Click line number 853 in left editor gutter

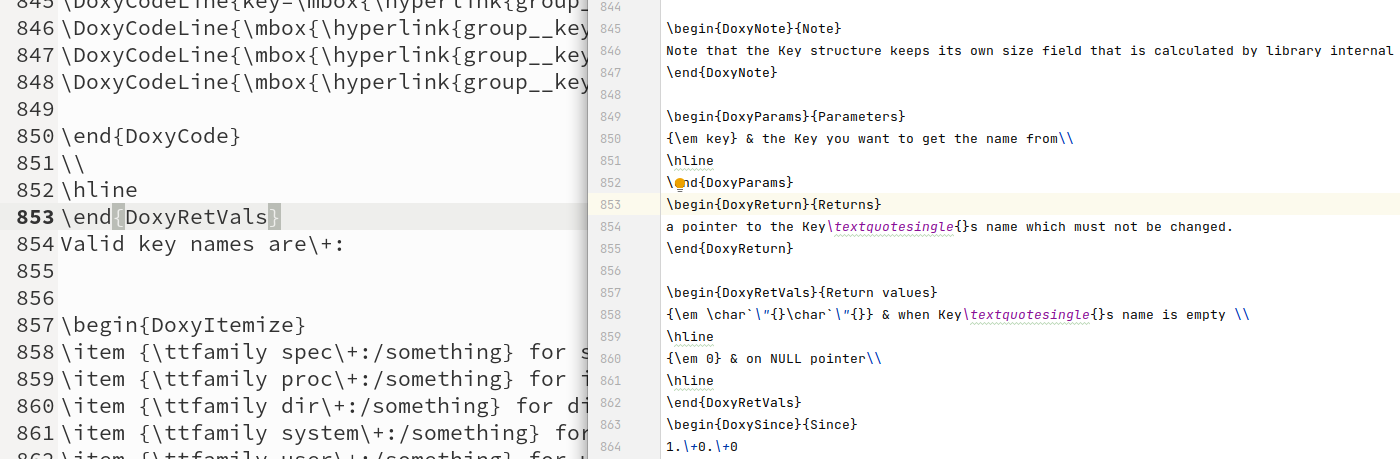coord(37,217)
